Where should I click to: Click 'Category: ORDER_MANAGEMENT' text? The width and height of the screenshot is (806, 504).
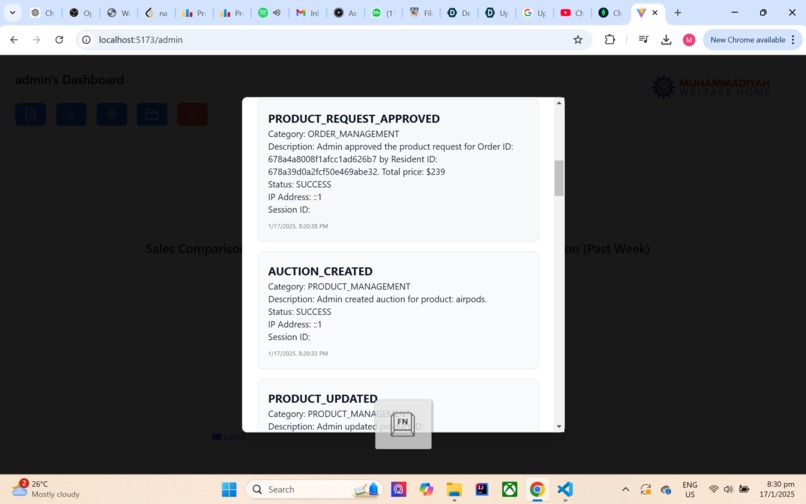334,134
